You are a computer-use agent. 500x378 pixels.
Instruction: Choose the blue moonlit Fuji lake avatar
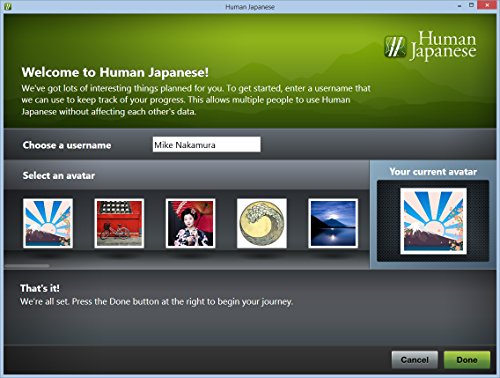pyautogui.click(x=333, y=223)
